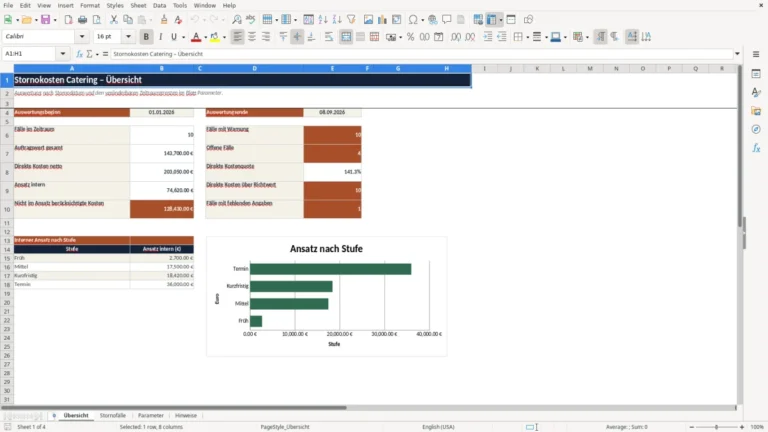Expand the font size dropdown
This screenshot has width=768, height=432.
(x=128, y=37)
